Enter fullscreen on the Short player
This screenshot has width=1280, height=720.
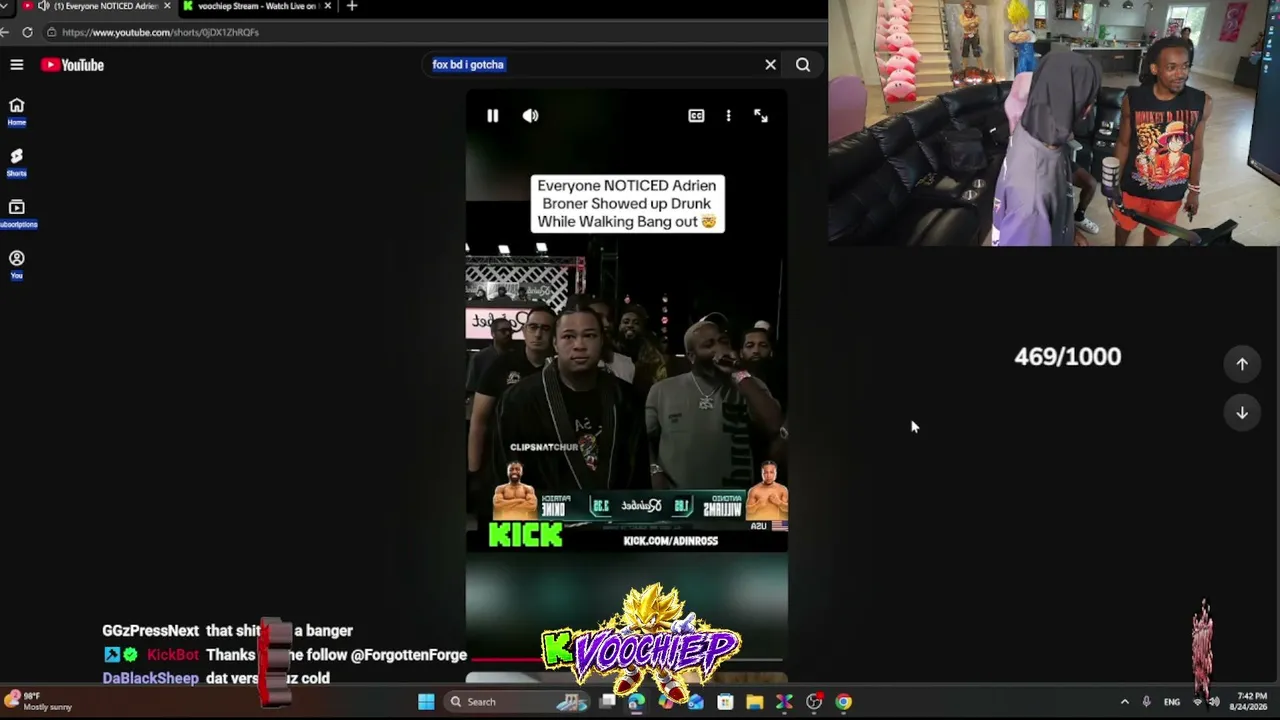coord(761,116)
